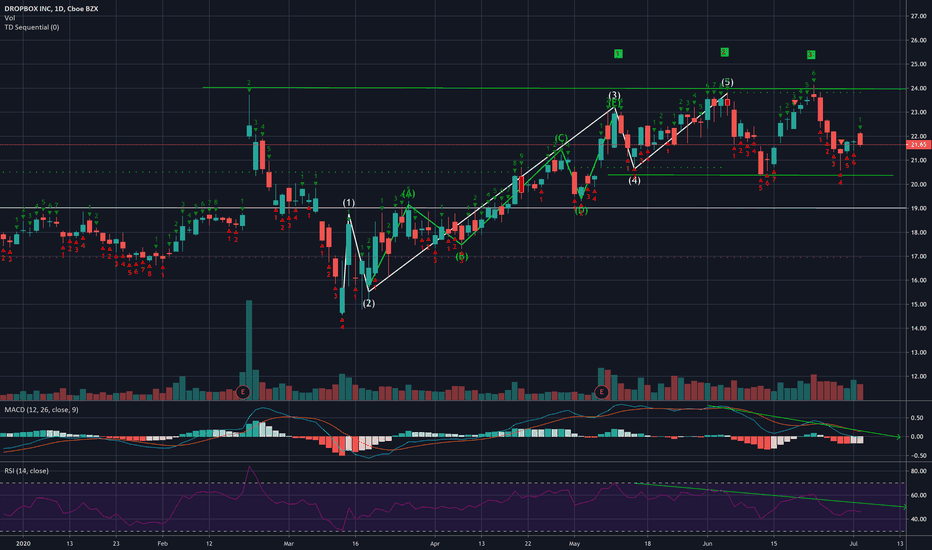The width and height of the screenshot is (932, 550).
Task: Click the -0.50 MACD scale label
Action: 917,455
